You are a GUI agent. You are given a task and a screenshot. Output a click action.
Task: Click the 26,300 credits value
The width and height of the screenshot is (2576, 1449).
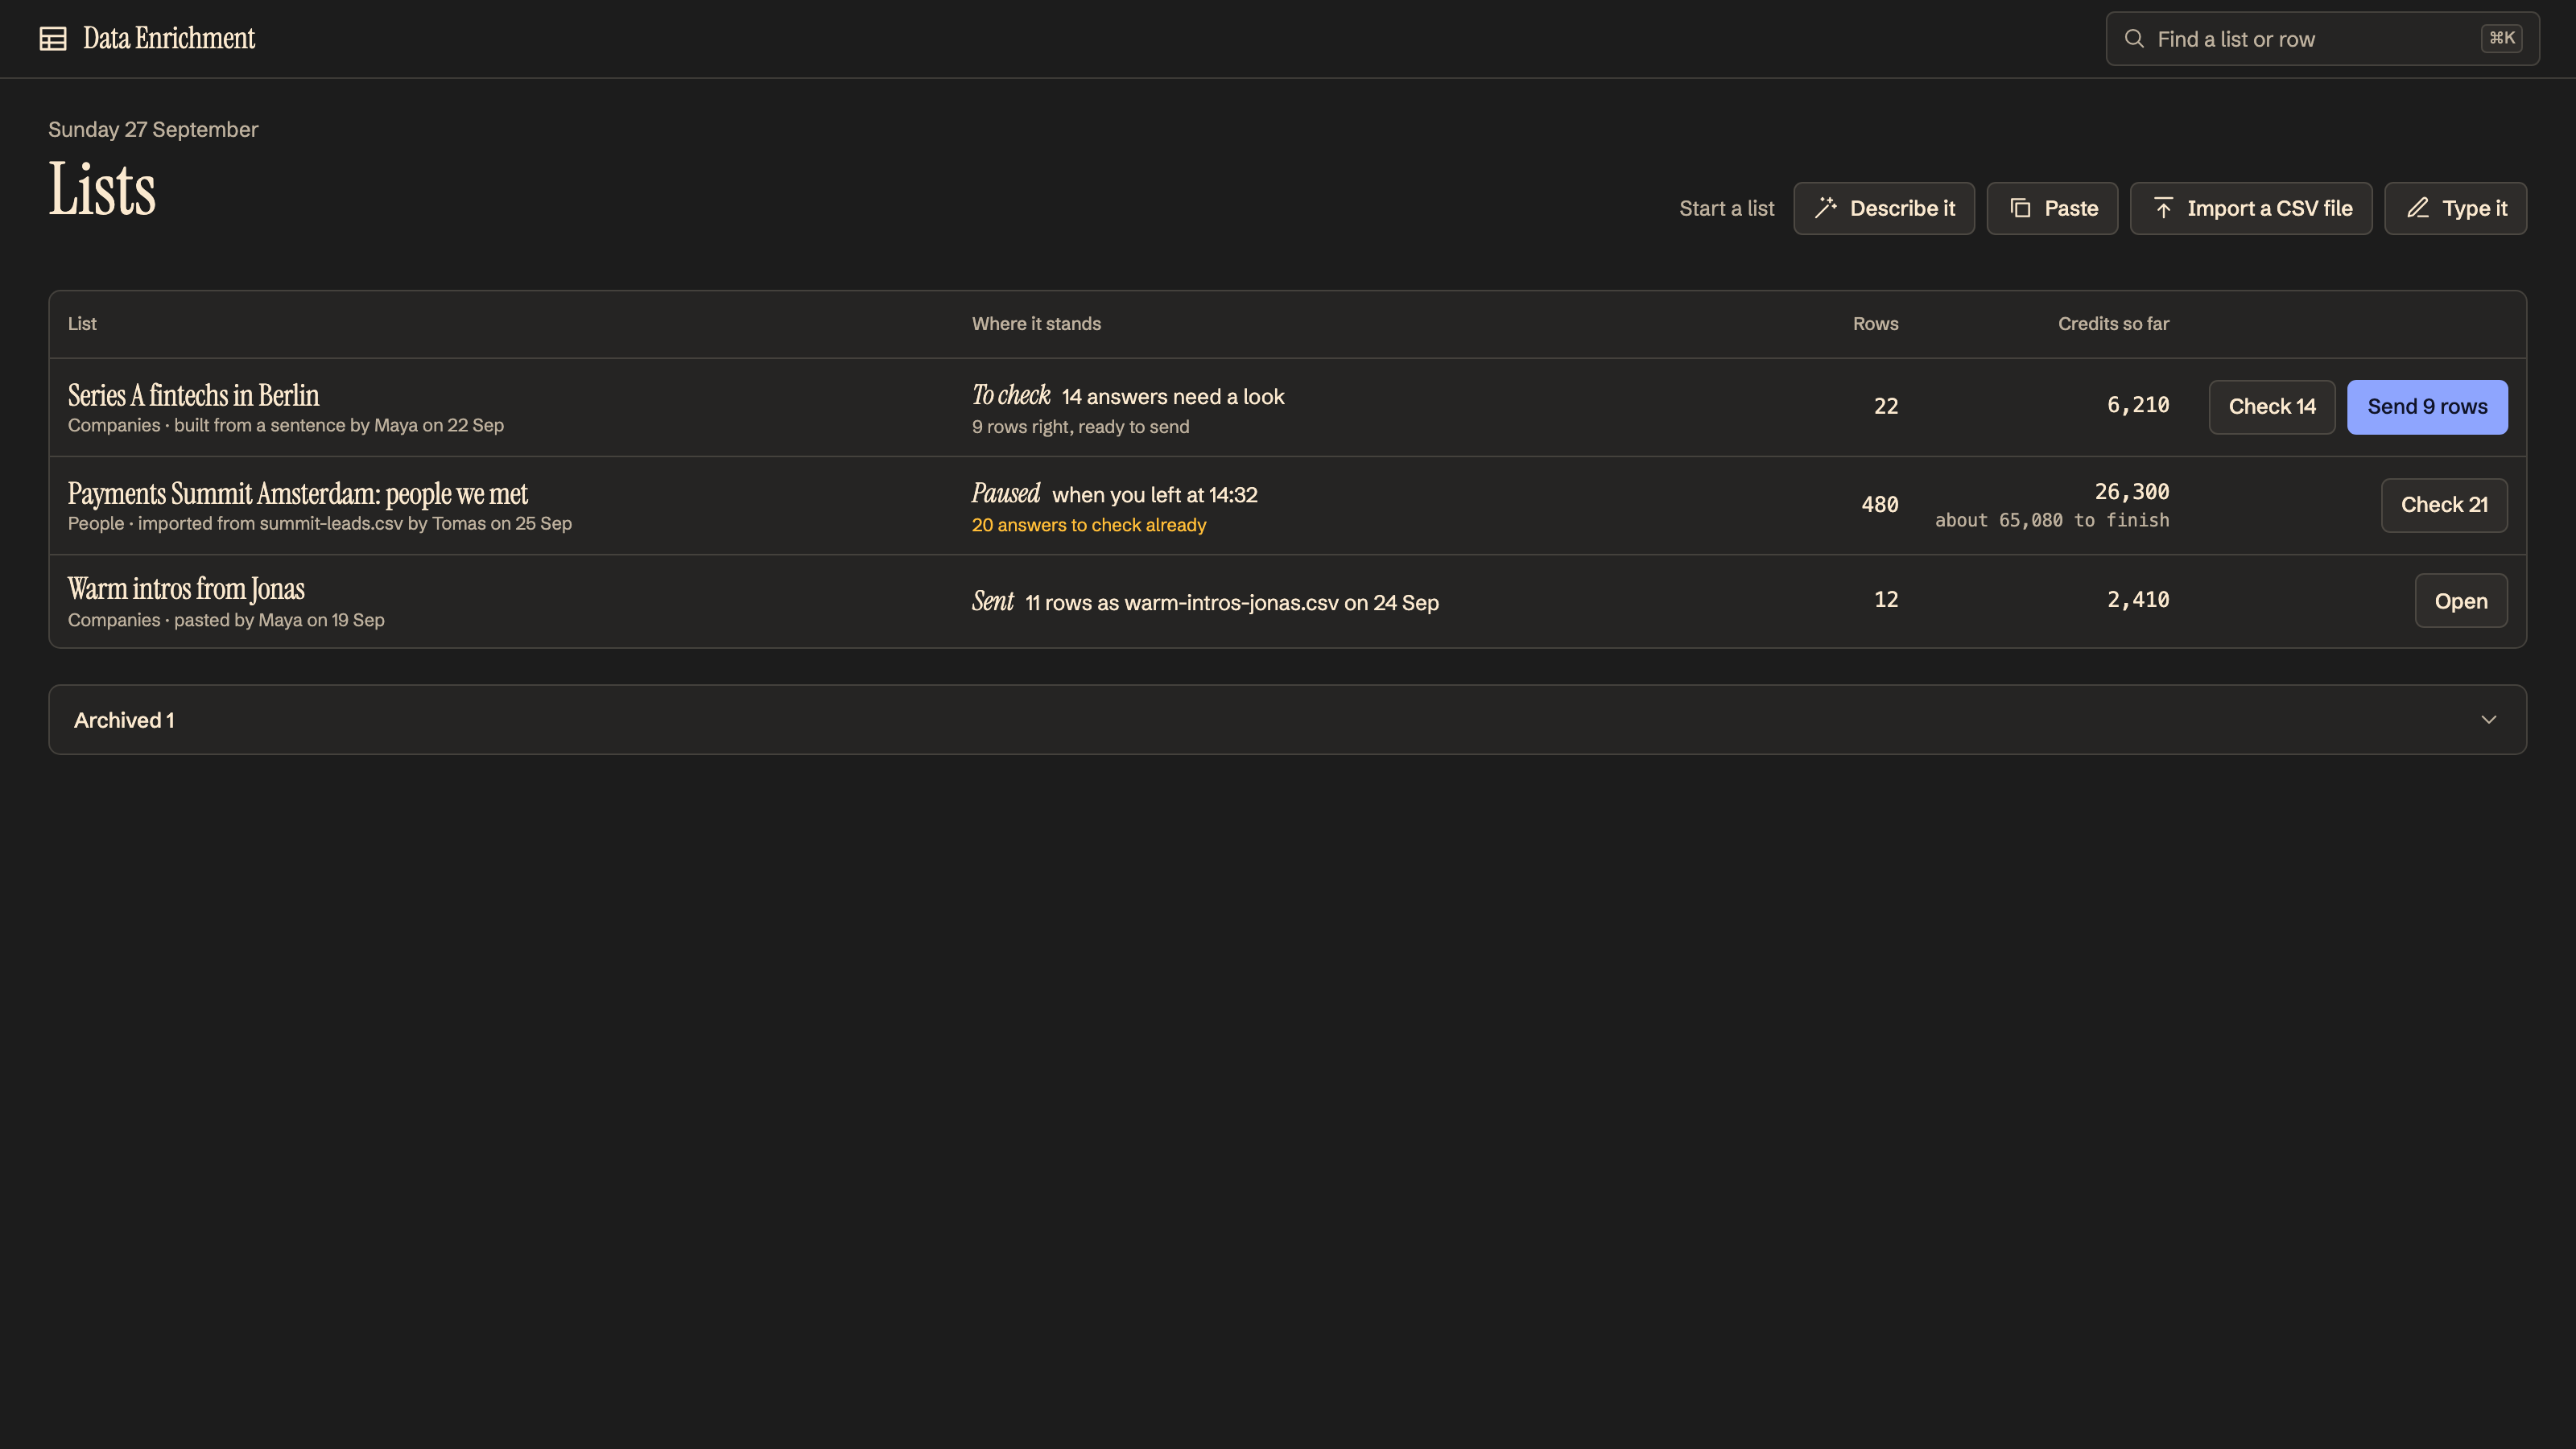pyautogui.click(x=2132, y=492)
